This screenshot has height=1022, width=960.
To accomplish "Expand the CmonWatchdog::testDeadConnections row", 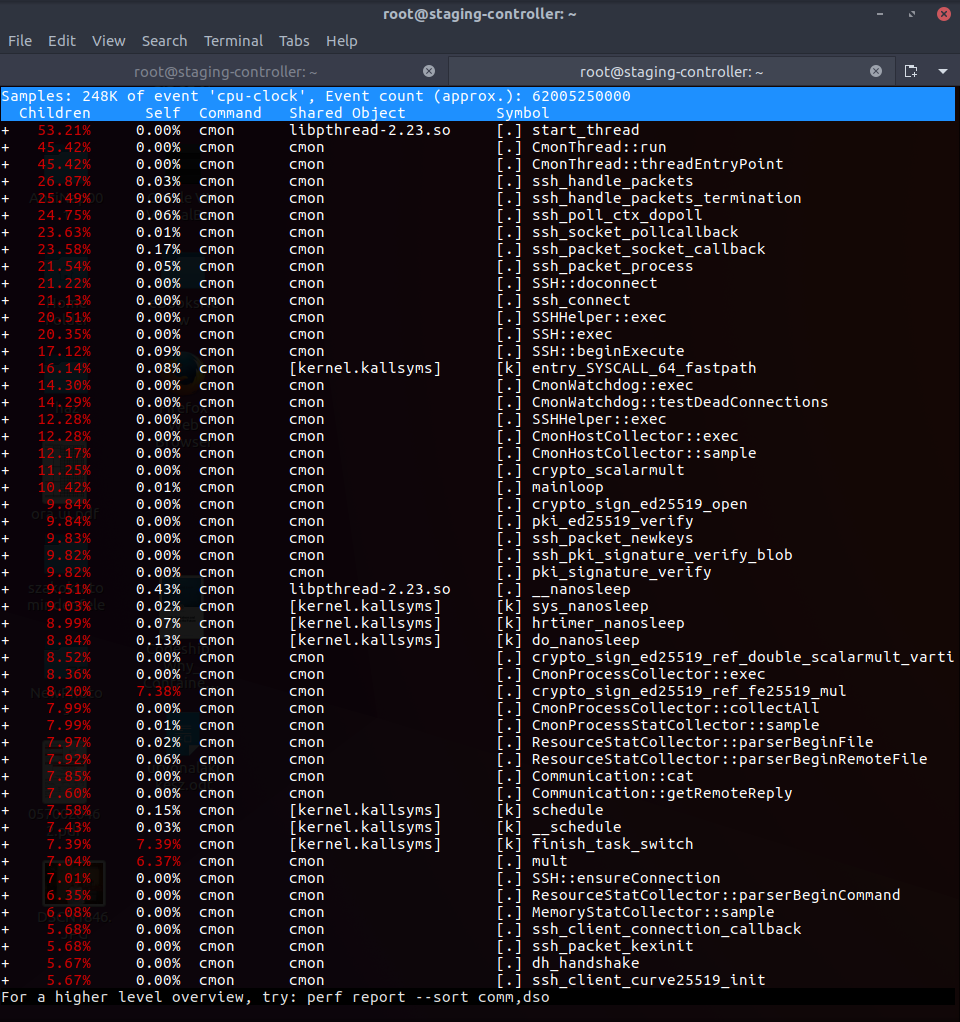I will tap(5, 402).
